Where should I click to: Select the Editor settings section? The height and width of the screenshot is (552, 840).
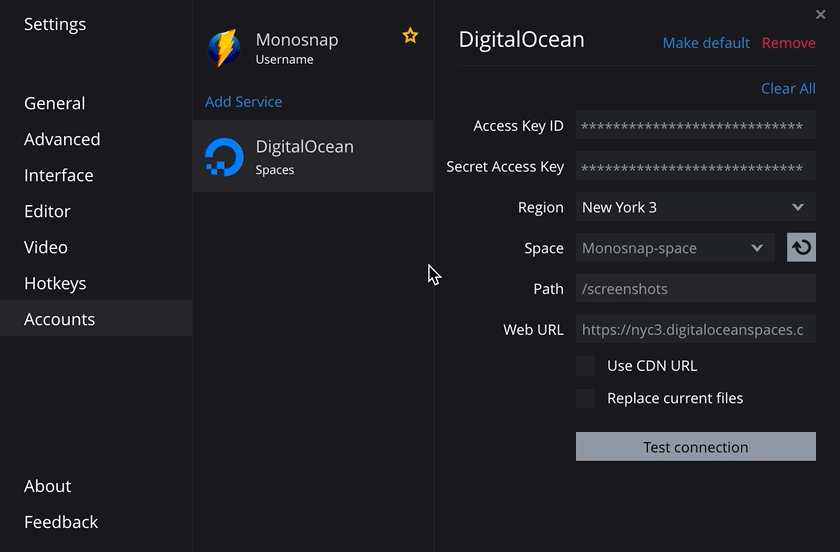click(x=47, y=211)
